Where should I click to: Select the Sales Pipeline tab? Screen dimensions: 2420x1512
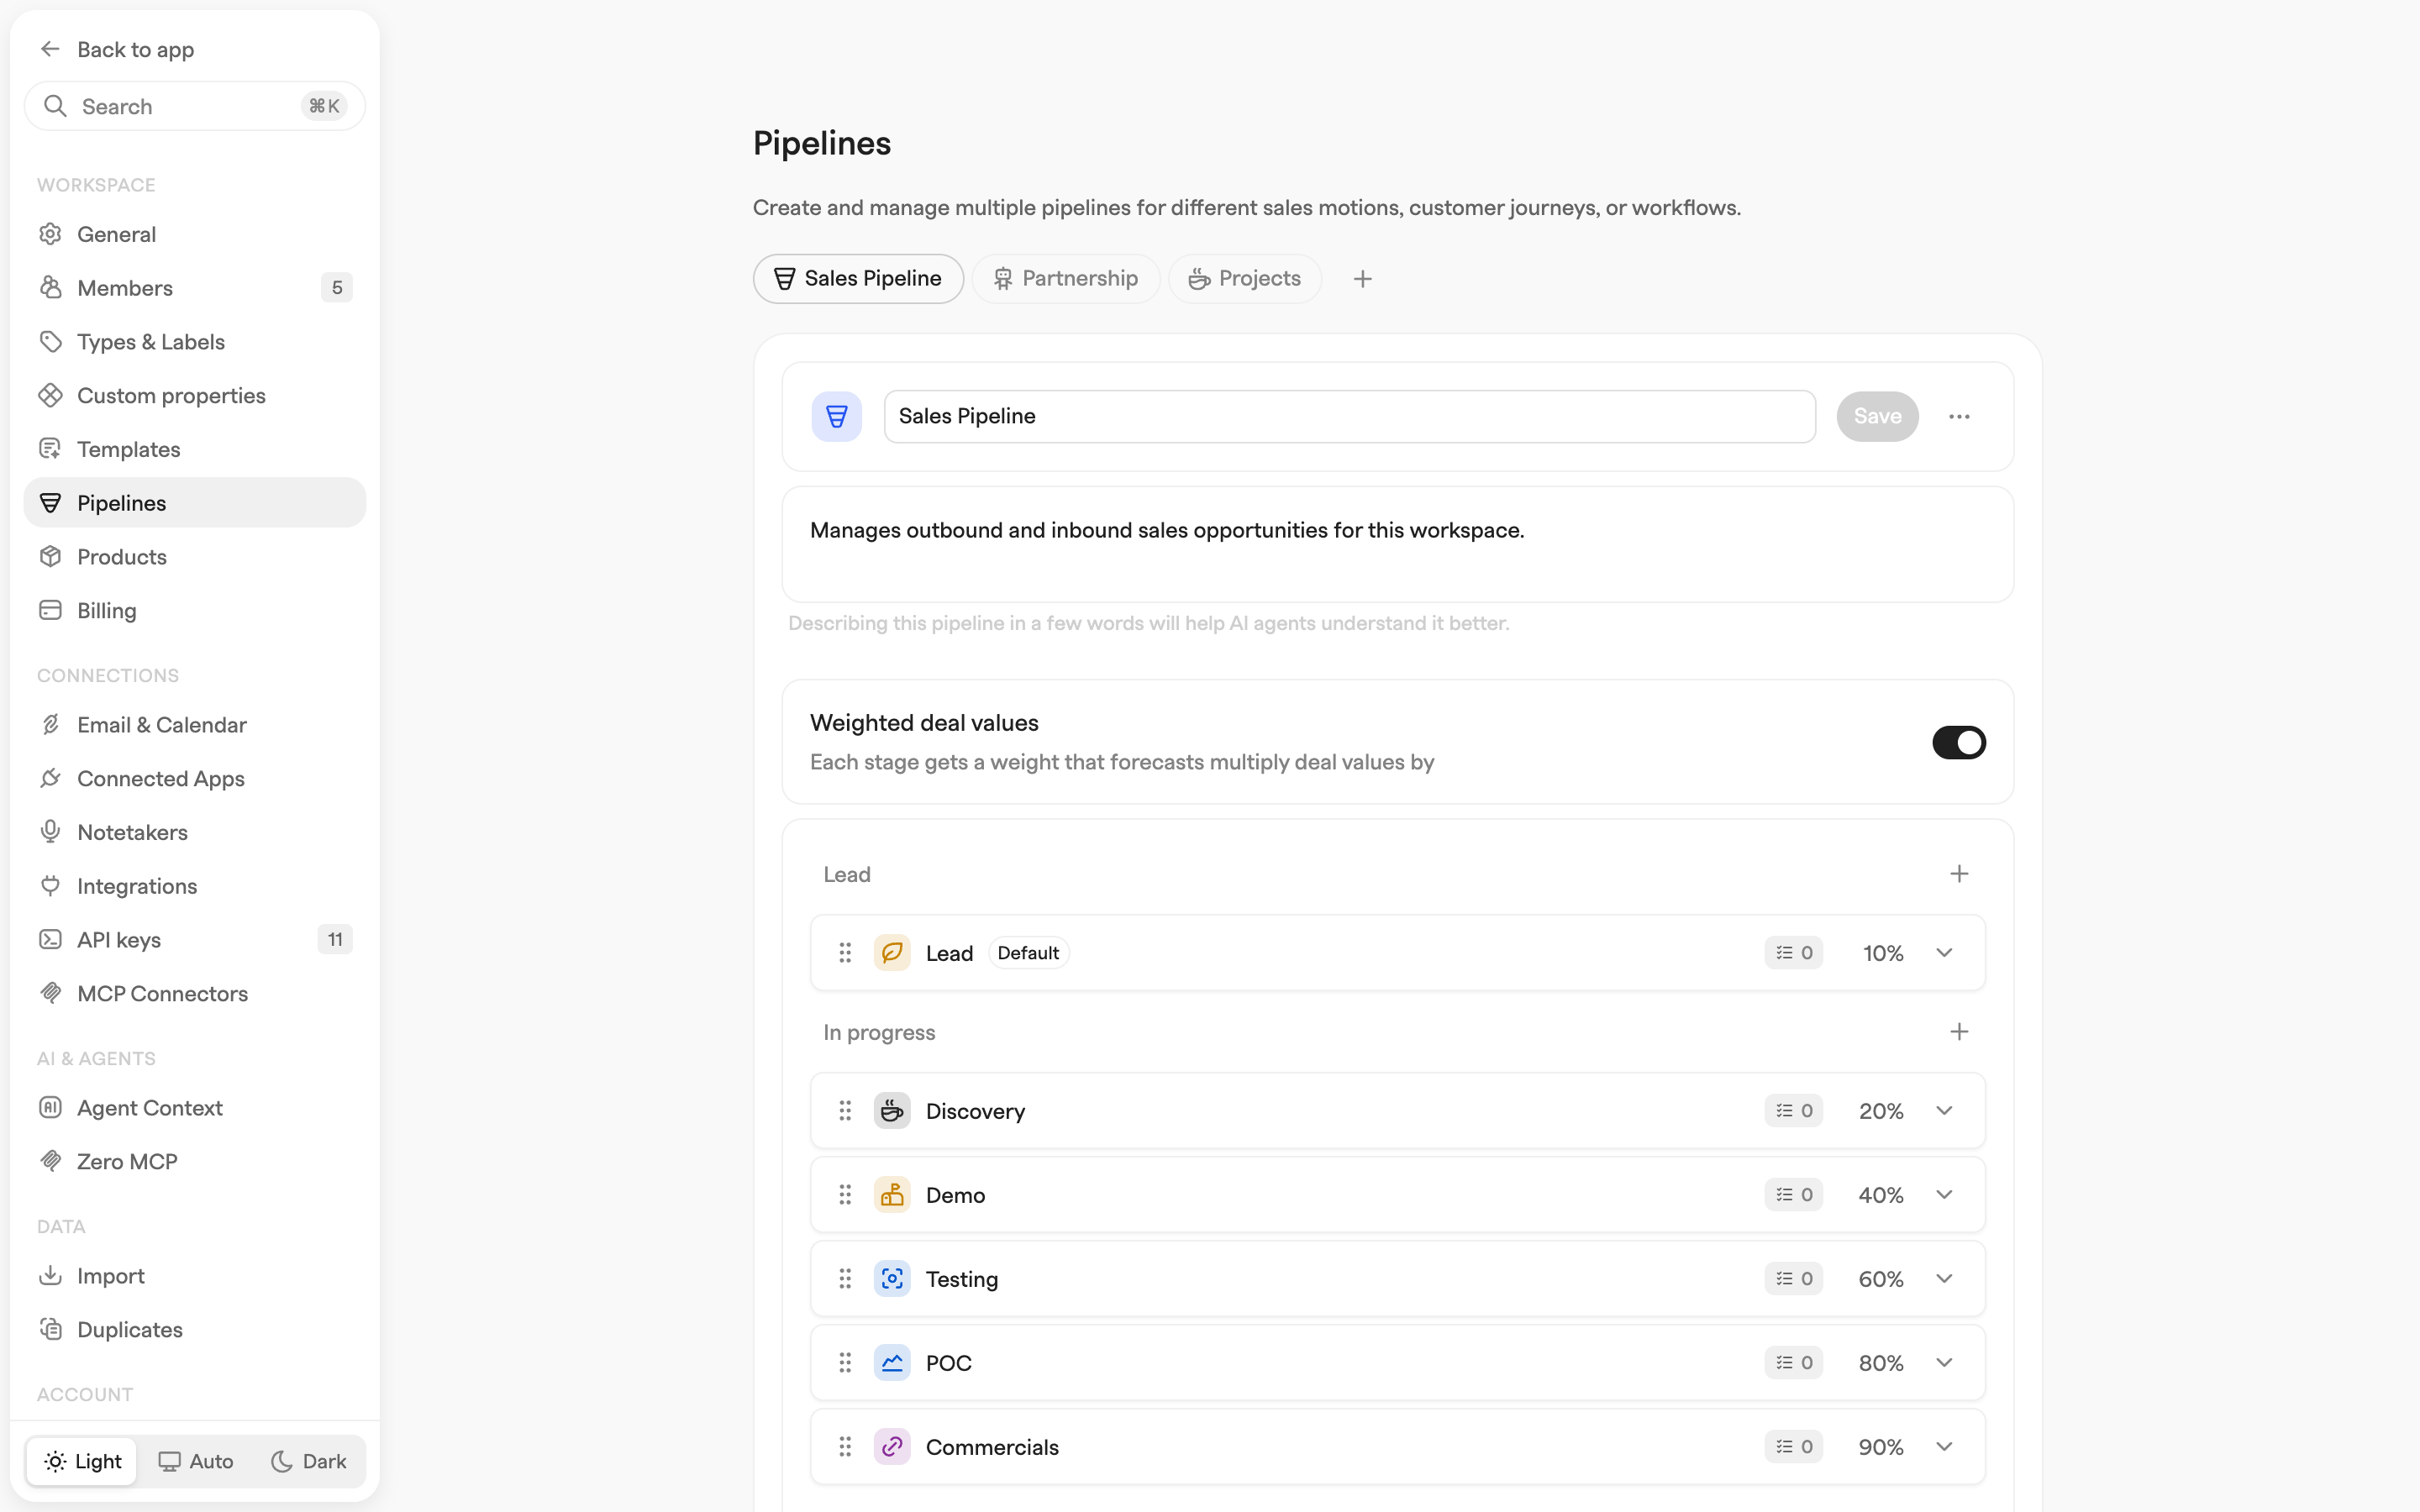point(858,279)
